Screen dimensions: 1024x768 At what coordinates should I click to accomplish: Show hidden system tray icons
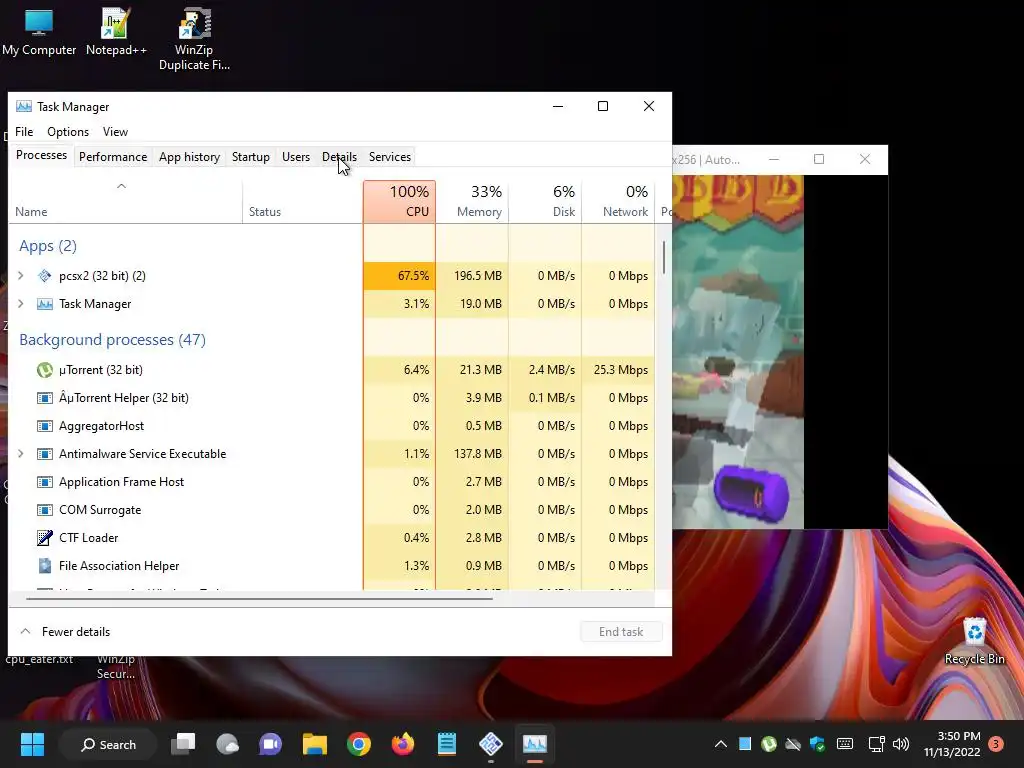(x=720, y=744)
